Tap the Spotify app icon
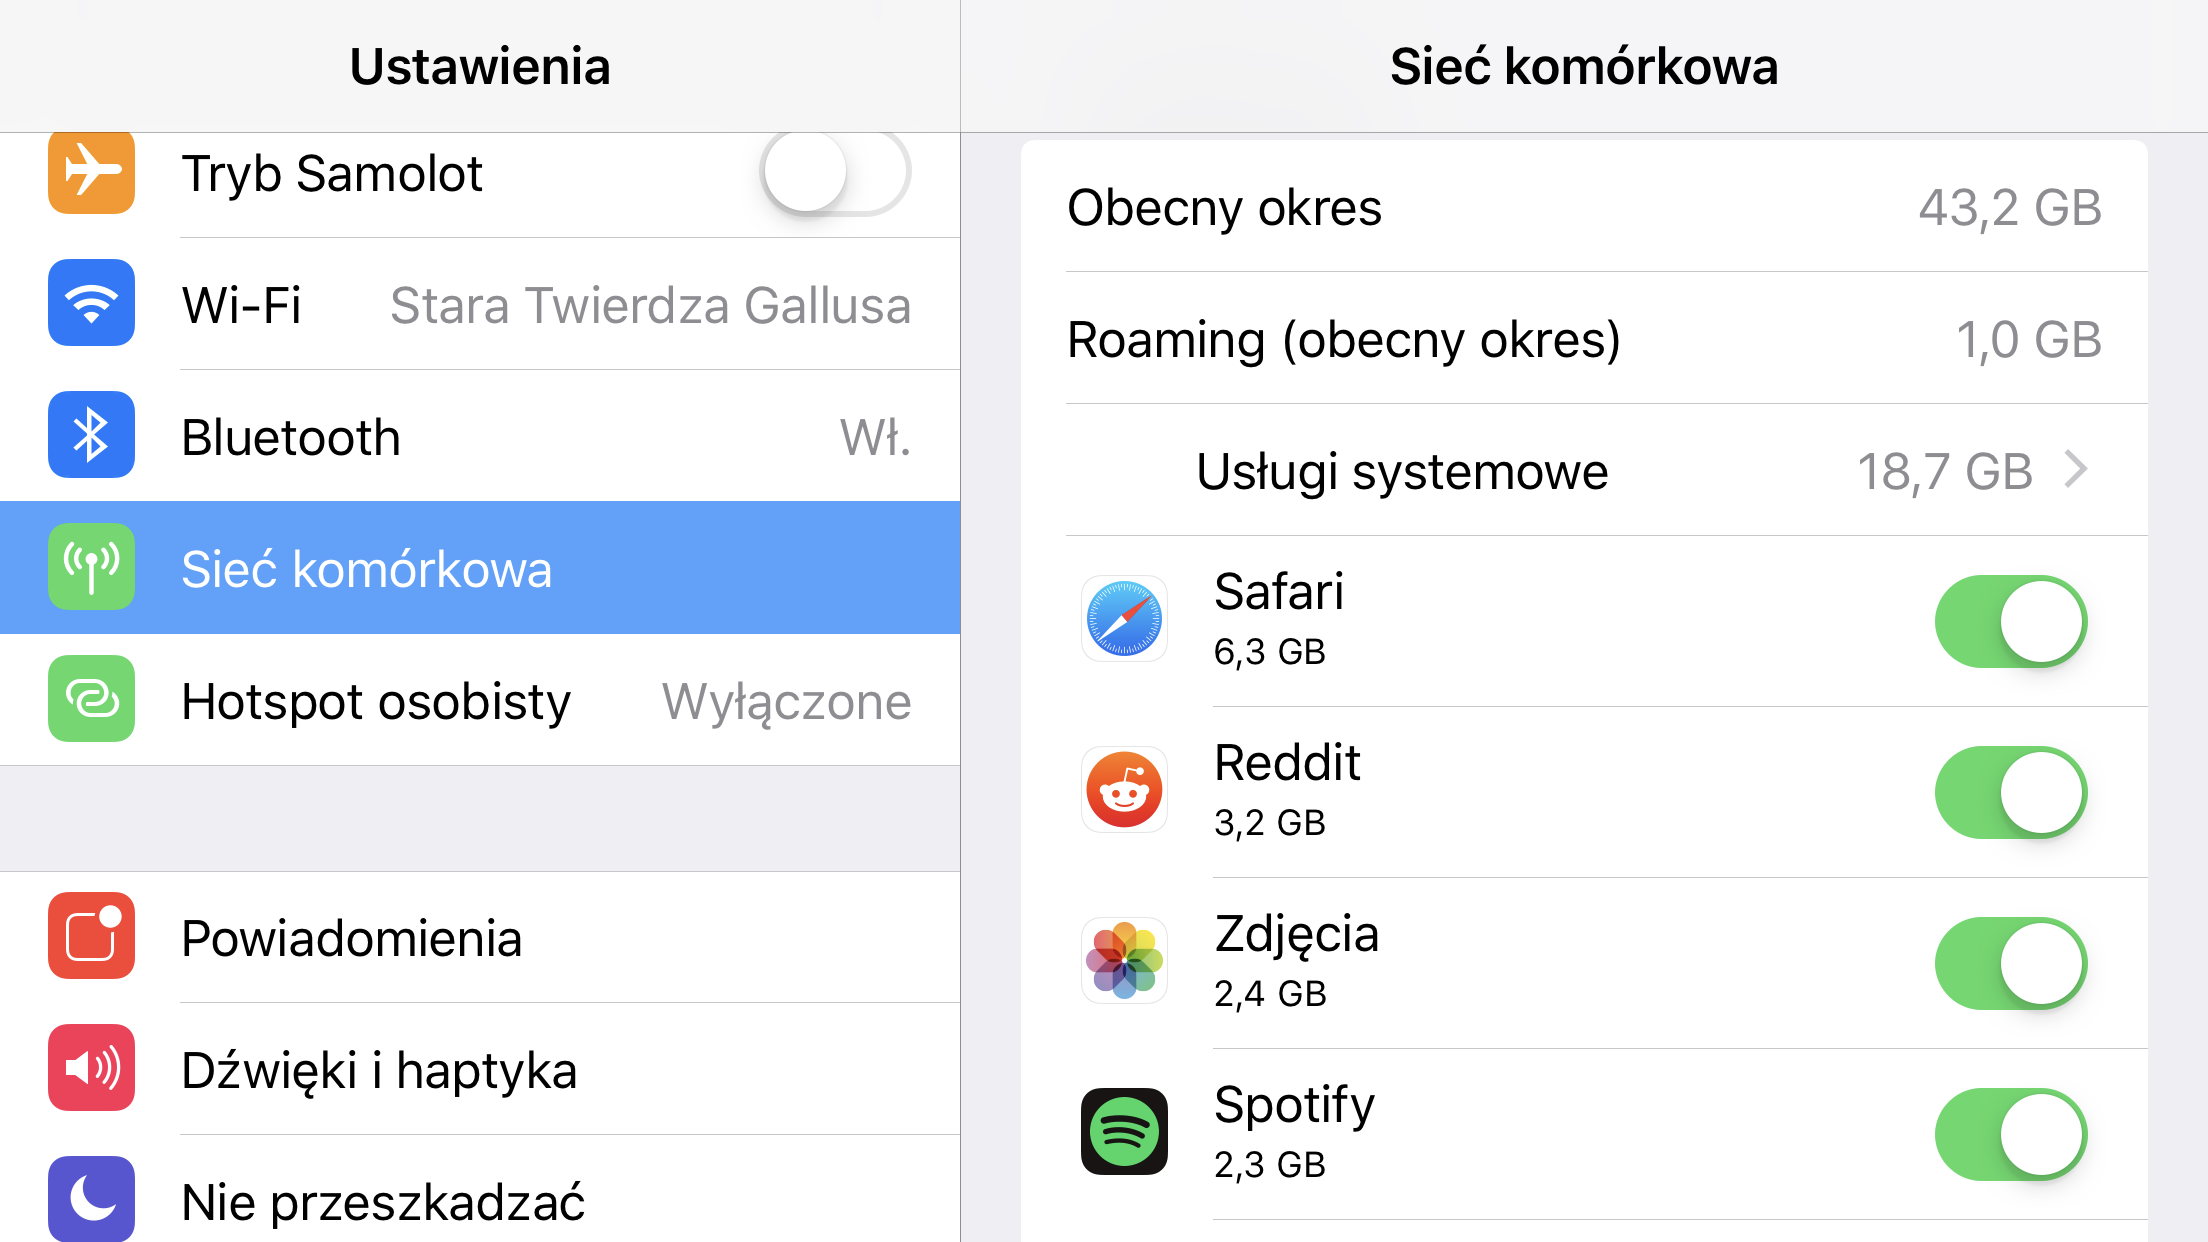The image size is (2208, 1242). tap(1124, 1132)
